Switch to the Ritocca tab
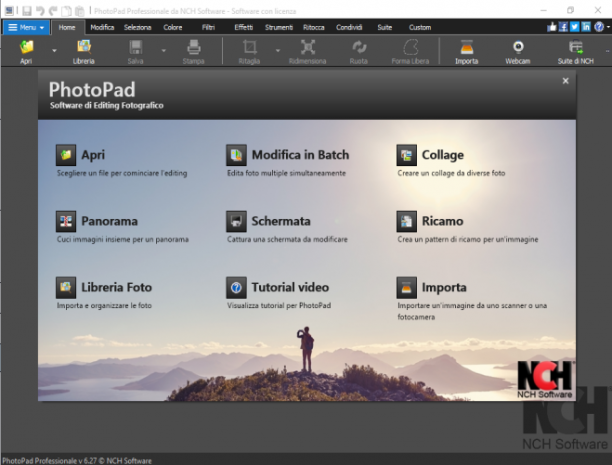Image resolution: width=612 pixels, height=465 pixels. tap(314, 27)
